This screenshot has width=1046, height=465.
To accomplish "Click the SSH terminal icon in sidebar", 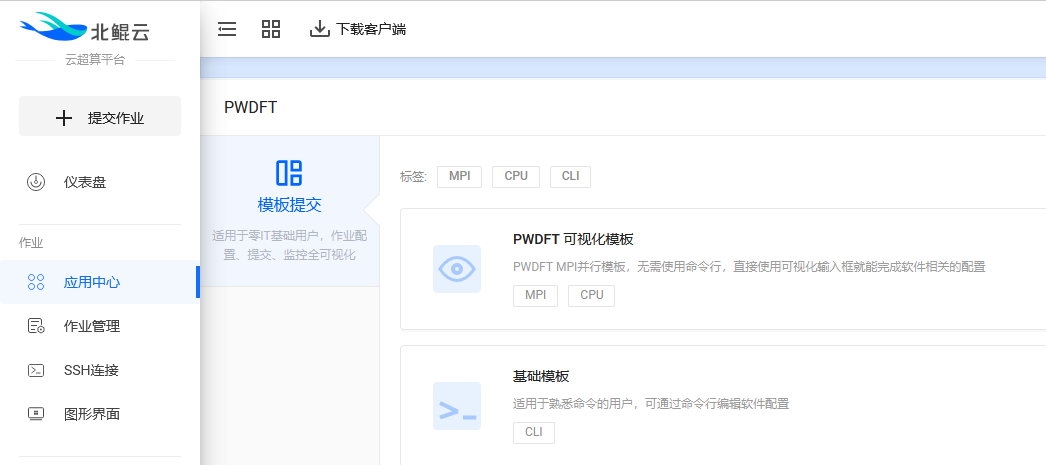I will [36, 370].
